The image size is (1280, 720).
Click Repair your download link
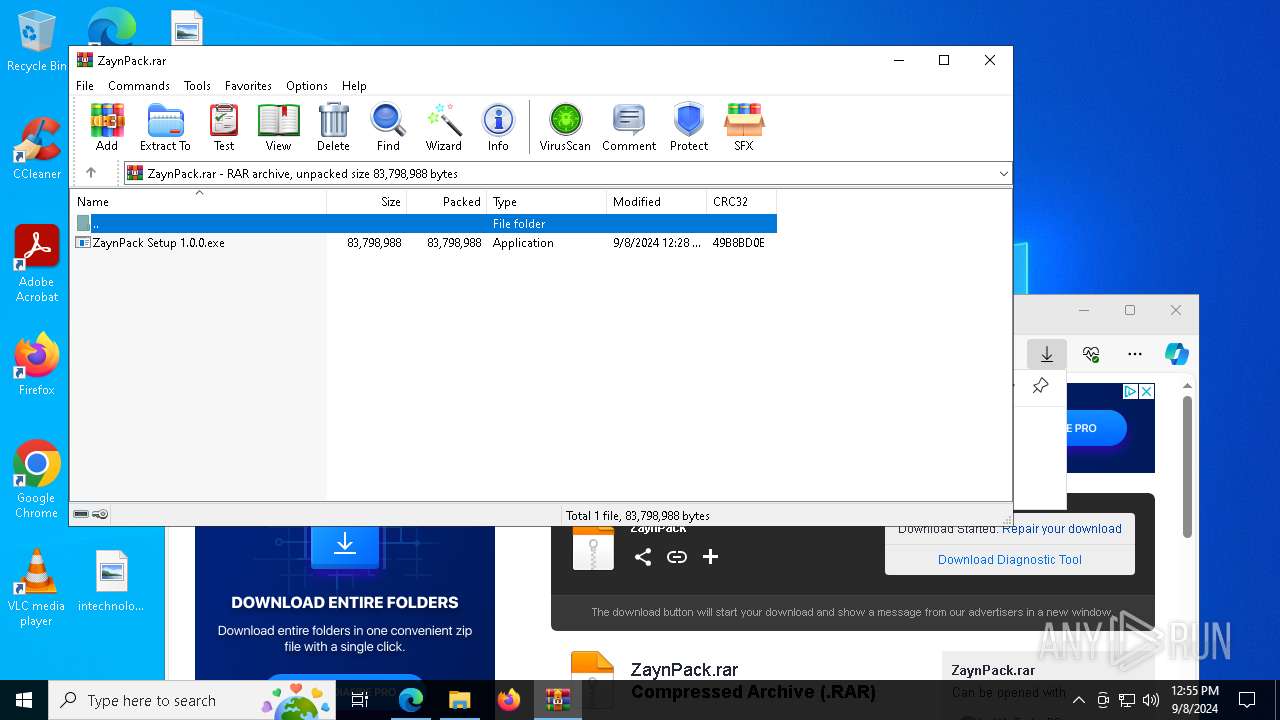tap(1062, 529)
